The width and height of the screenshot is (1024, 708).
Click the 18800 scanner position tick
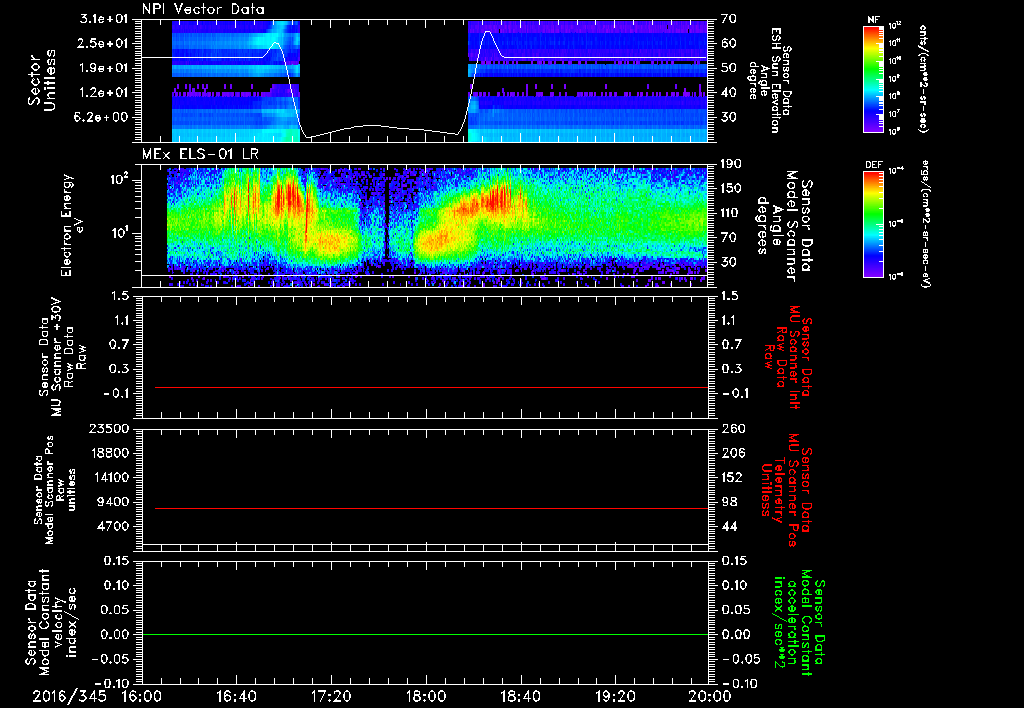(108, 453)
